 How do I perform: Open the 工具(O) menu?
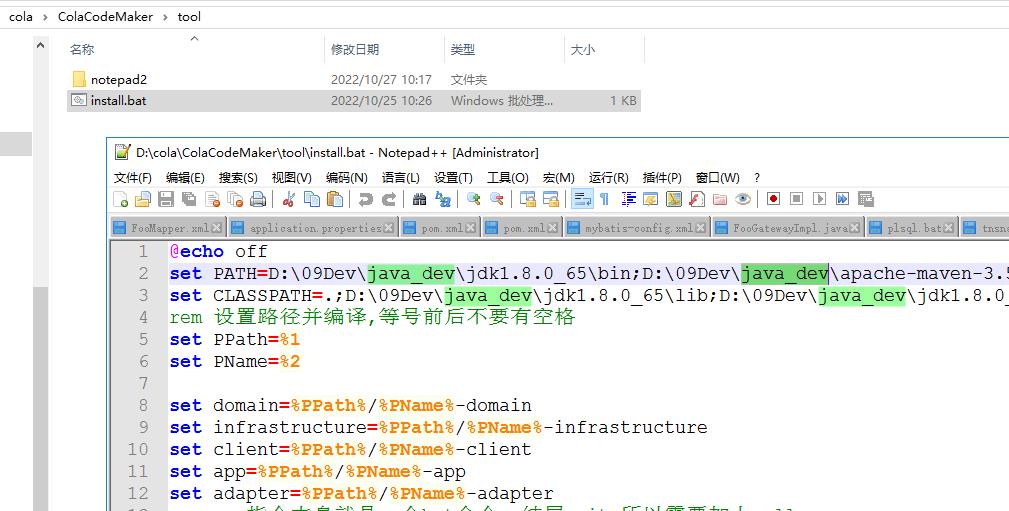click(x=508, y=178)
